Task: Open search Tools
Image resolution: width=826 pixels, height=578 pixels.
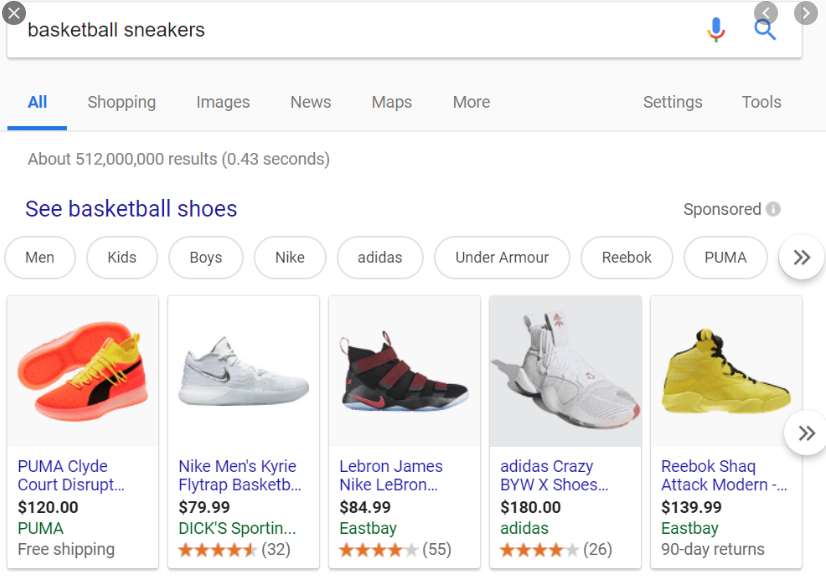Action: [x=761, y=102]
